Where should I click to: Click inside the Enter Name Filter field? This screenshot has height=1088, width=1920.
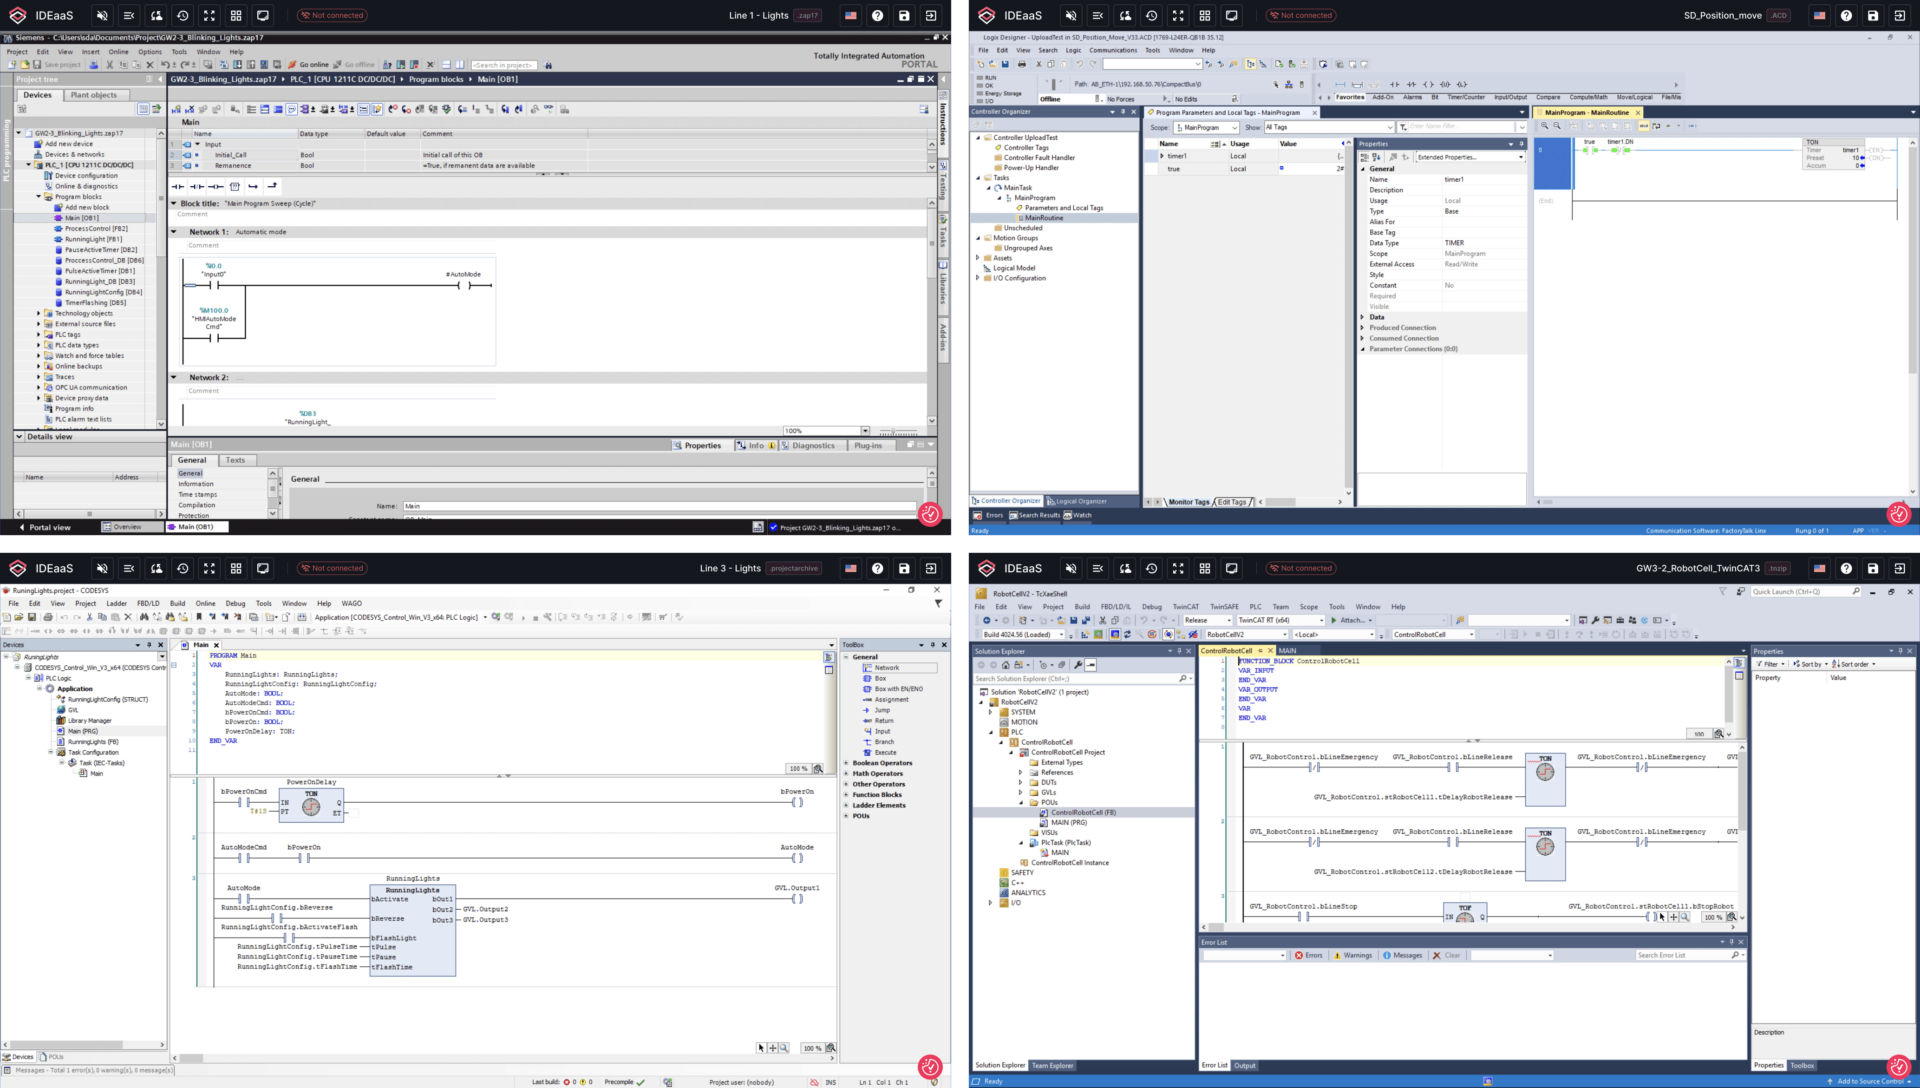point(1460,127)
